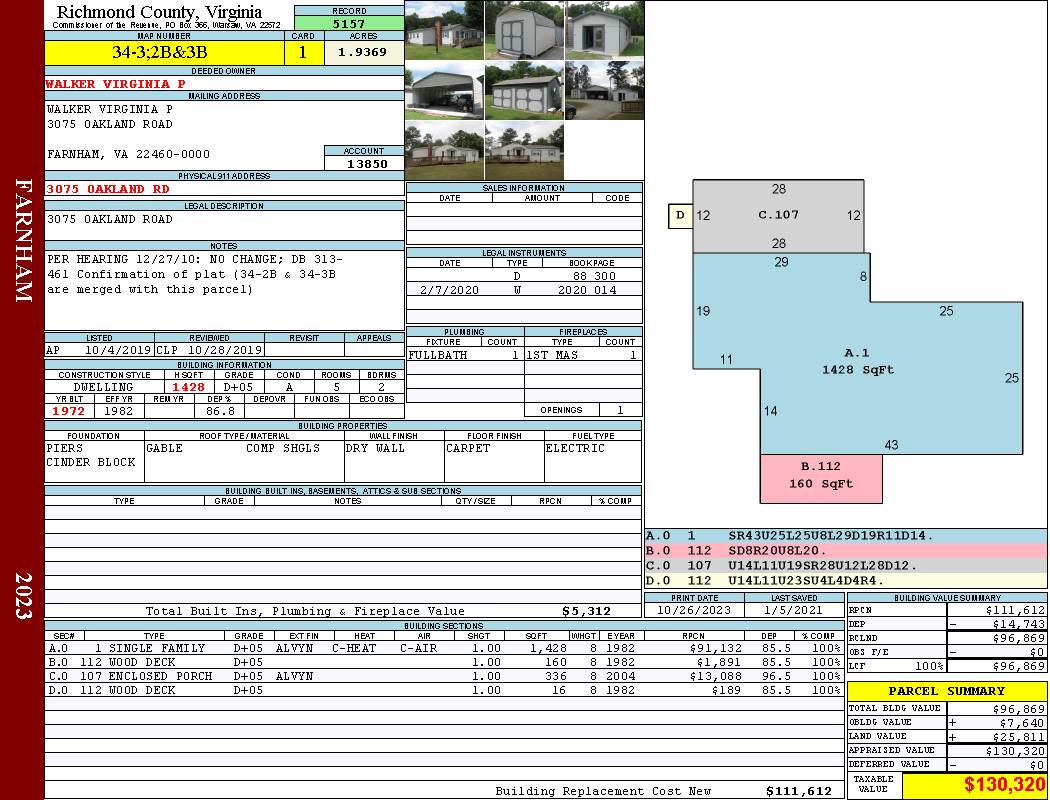Click the built-ins total value $5,312
The width and height of the screenshot is (1050, 800).
[586, 611]
